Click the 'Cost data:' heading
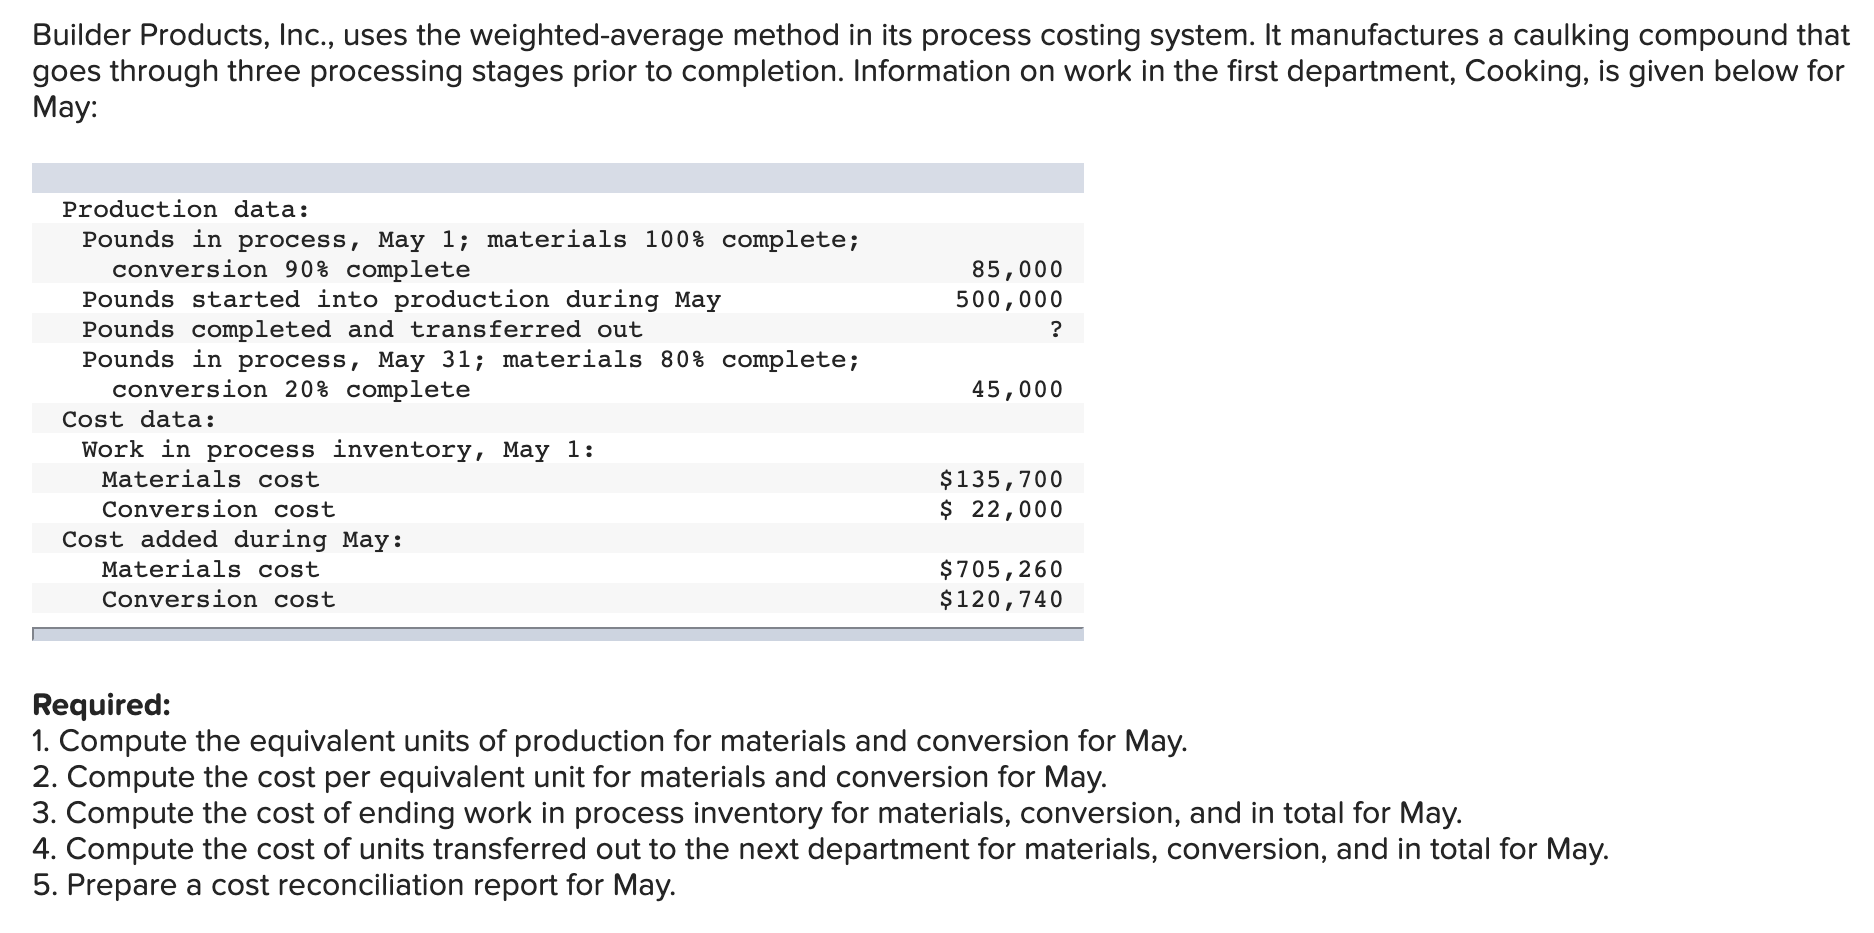This screenshot has width=1874, height=933. coord(139,419)
